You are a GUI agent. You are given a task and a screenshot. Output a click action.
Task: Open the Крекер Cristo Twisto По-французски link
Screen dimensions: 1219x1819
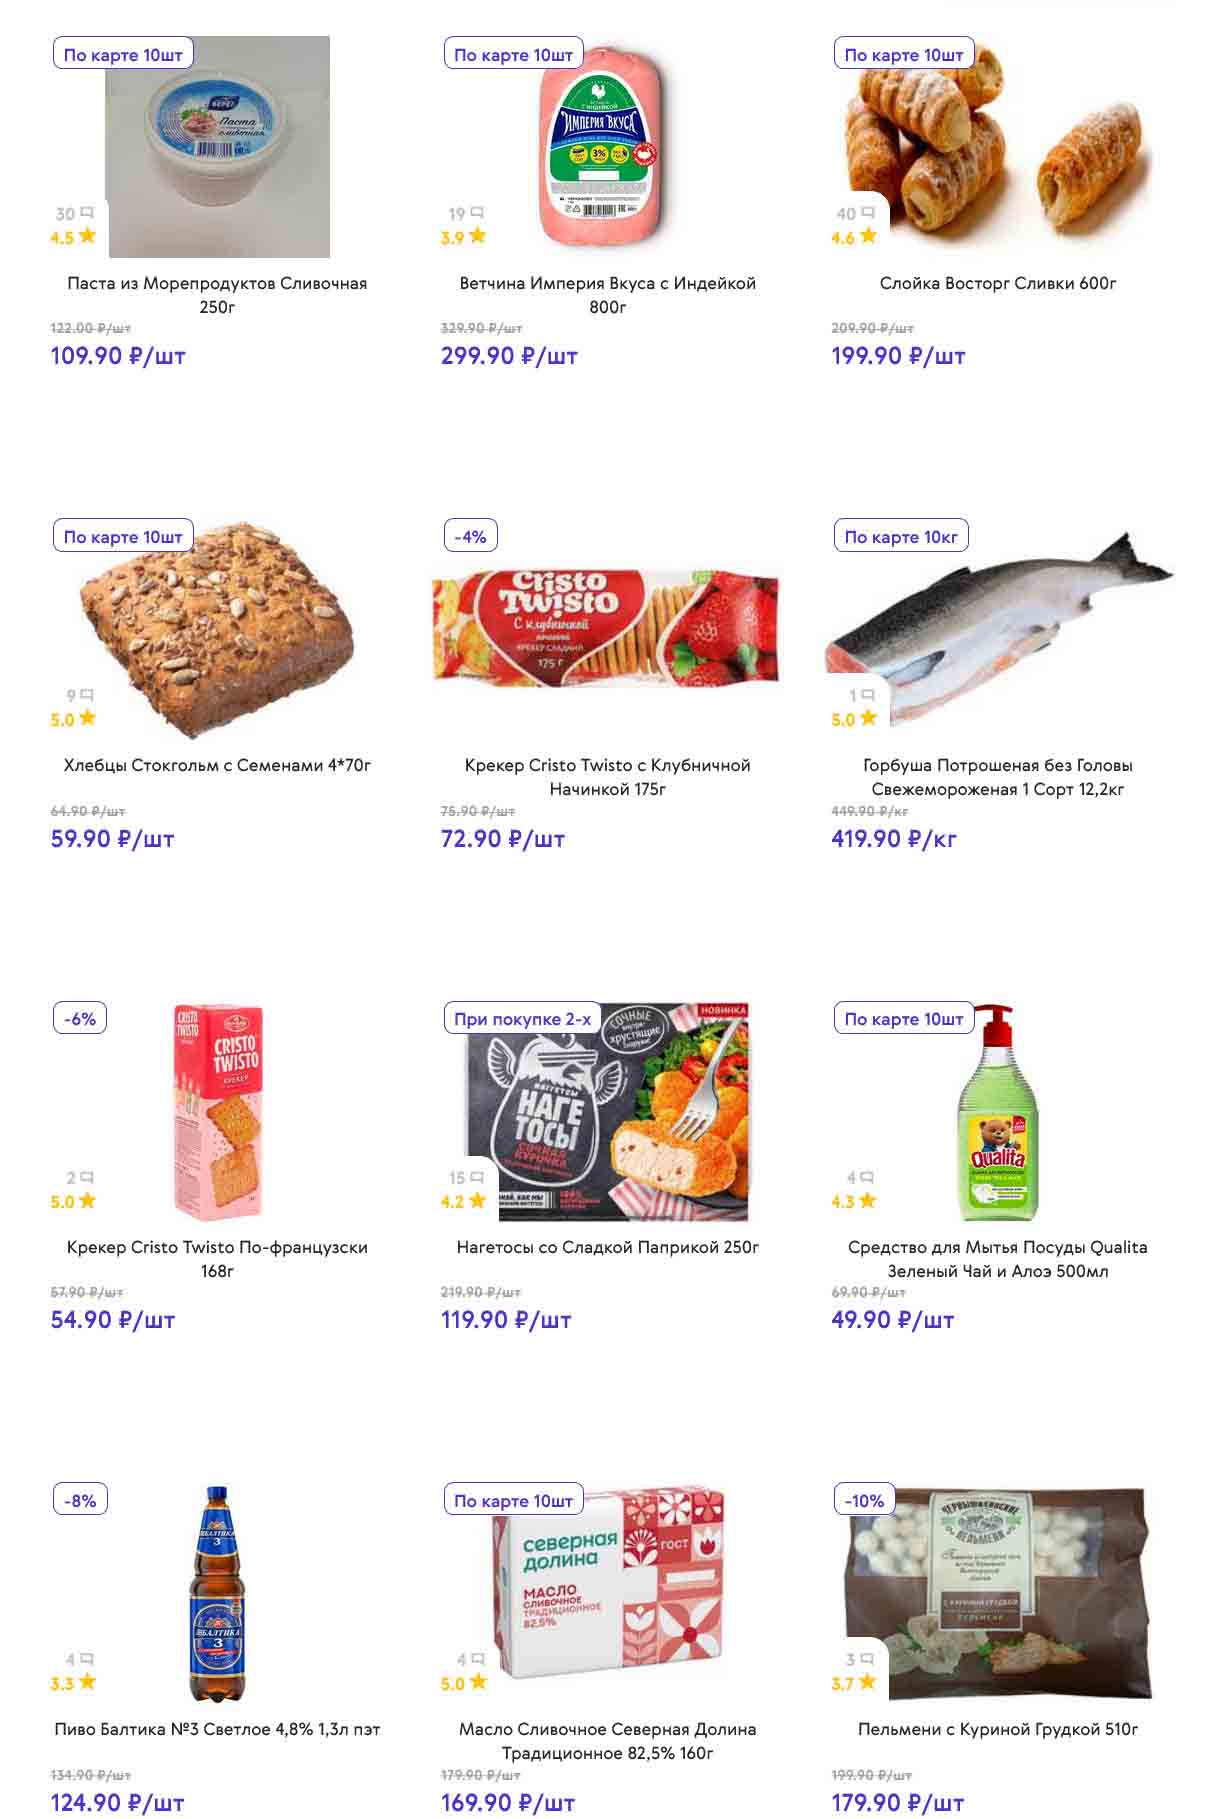pos(217,1259)
